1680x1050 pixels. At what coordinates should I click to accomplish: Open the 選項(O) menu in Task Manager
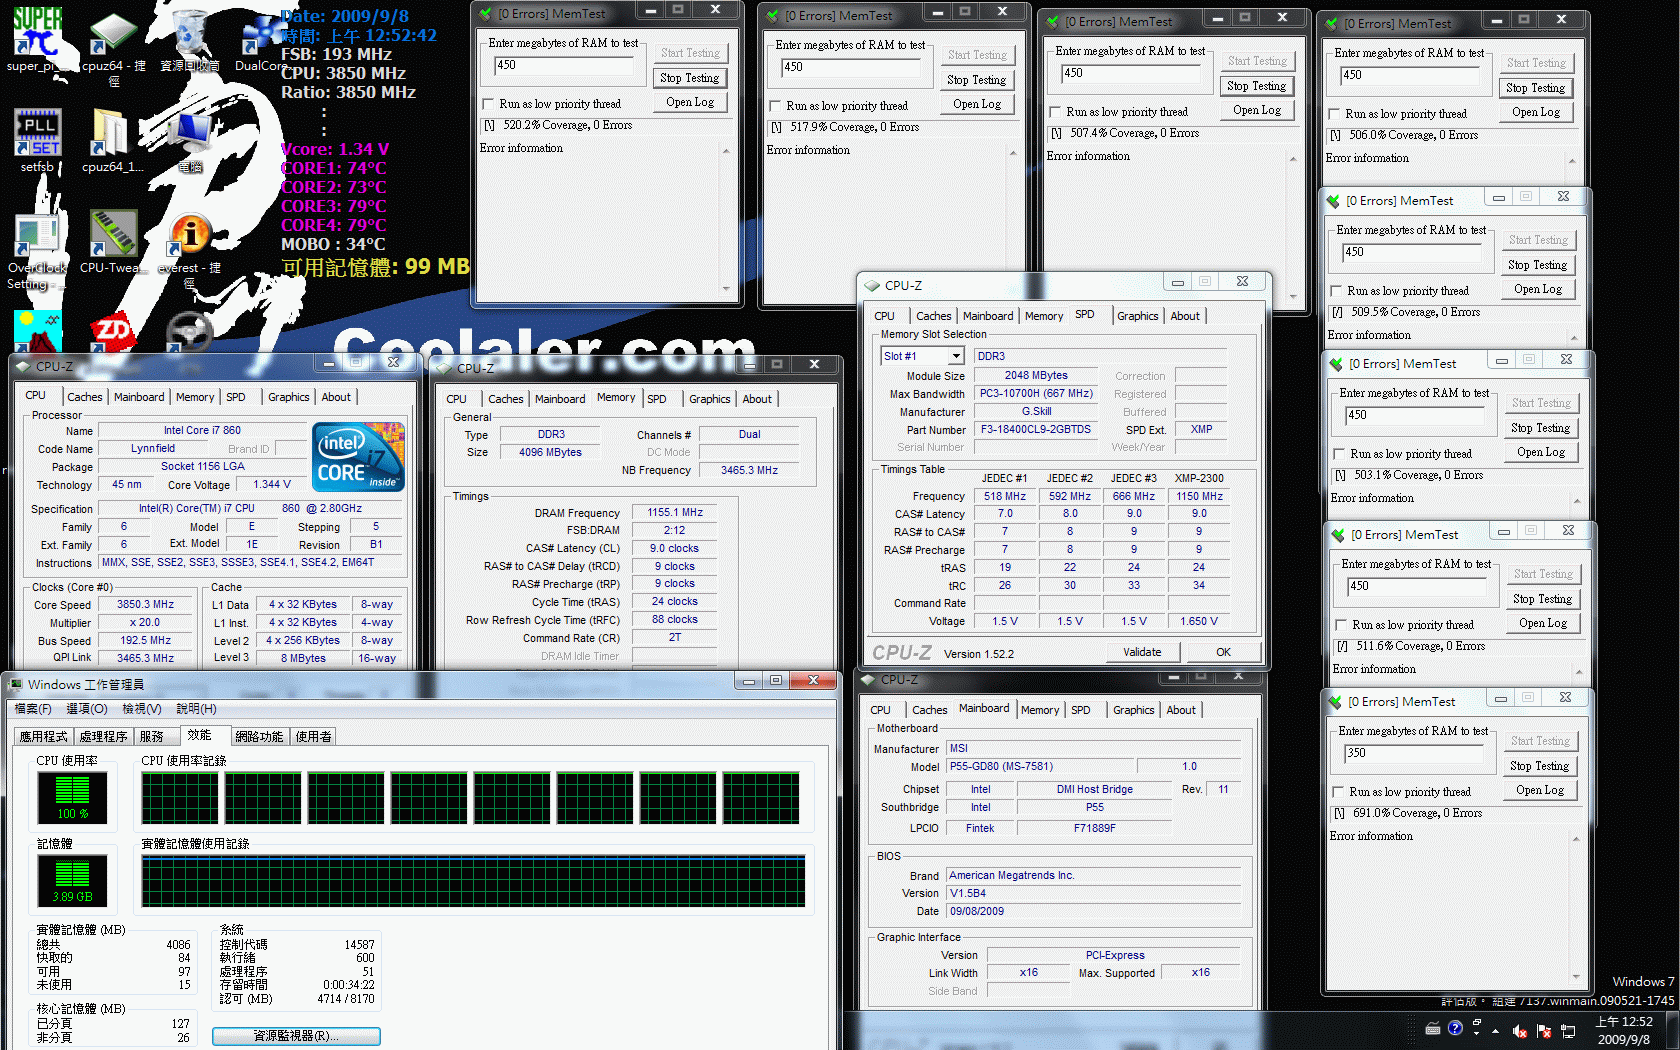pos(87,709)
